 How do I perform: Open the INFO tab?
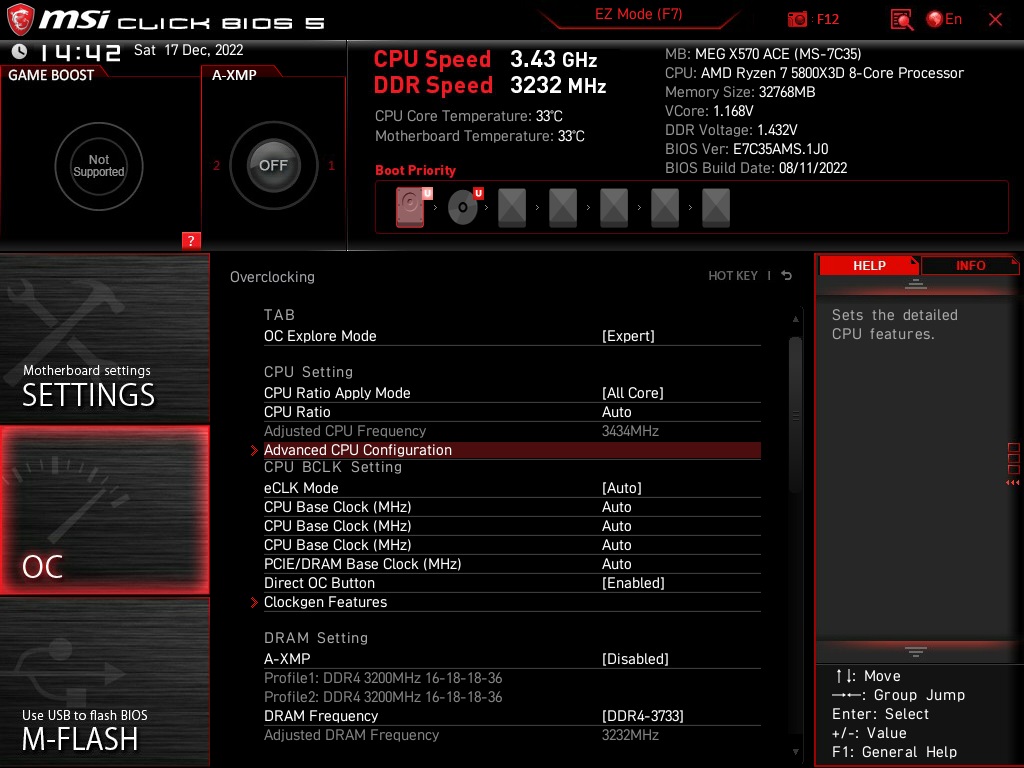[970, 266]
